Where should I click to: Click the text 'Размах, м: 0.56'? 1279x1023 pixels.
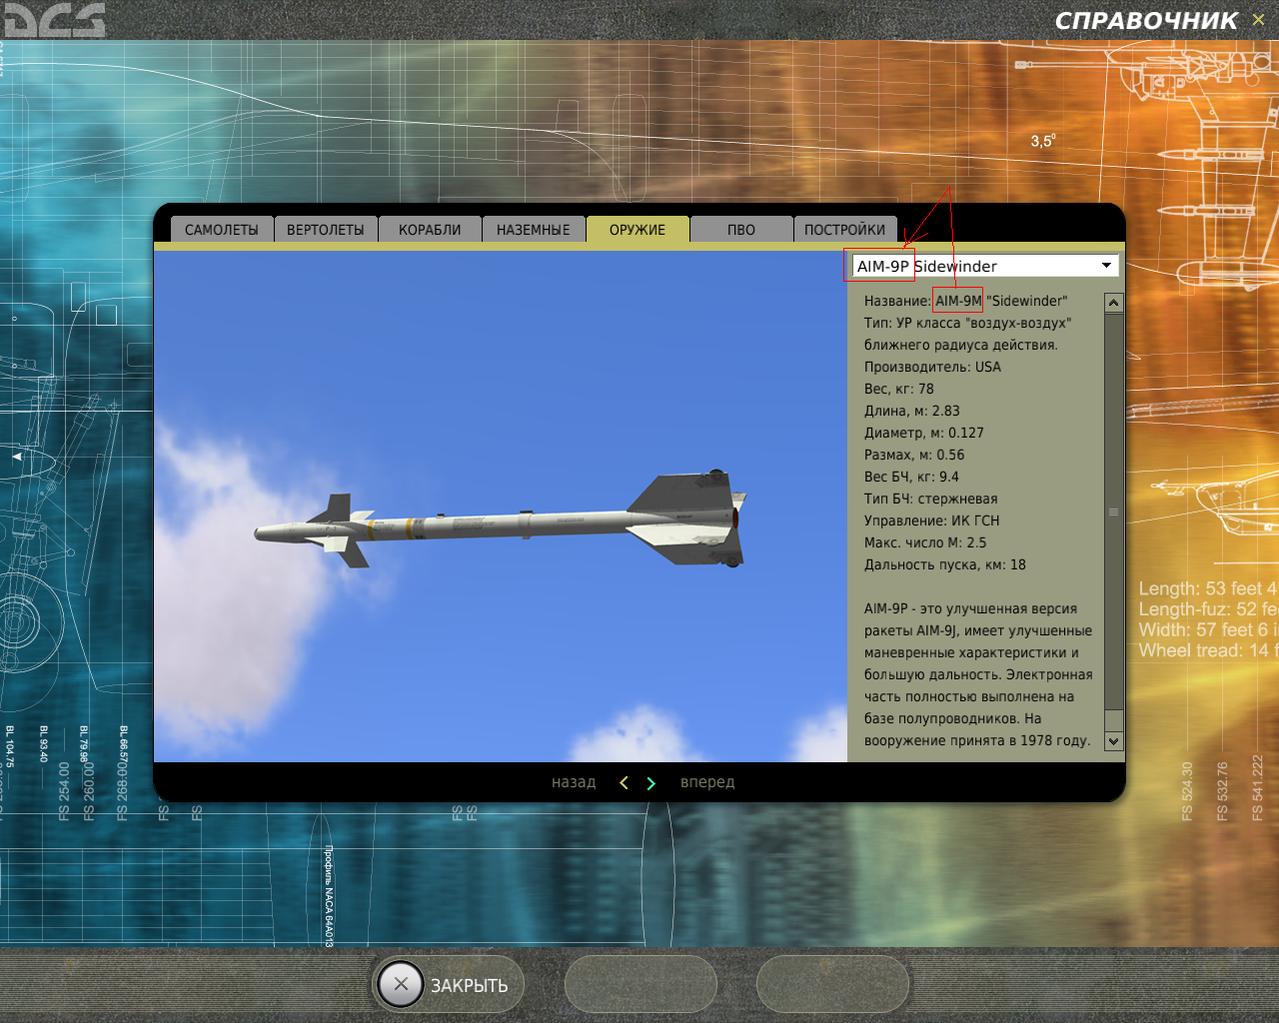(x=914, y=455)
